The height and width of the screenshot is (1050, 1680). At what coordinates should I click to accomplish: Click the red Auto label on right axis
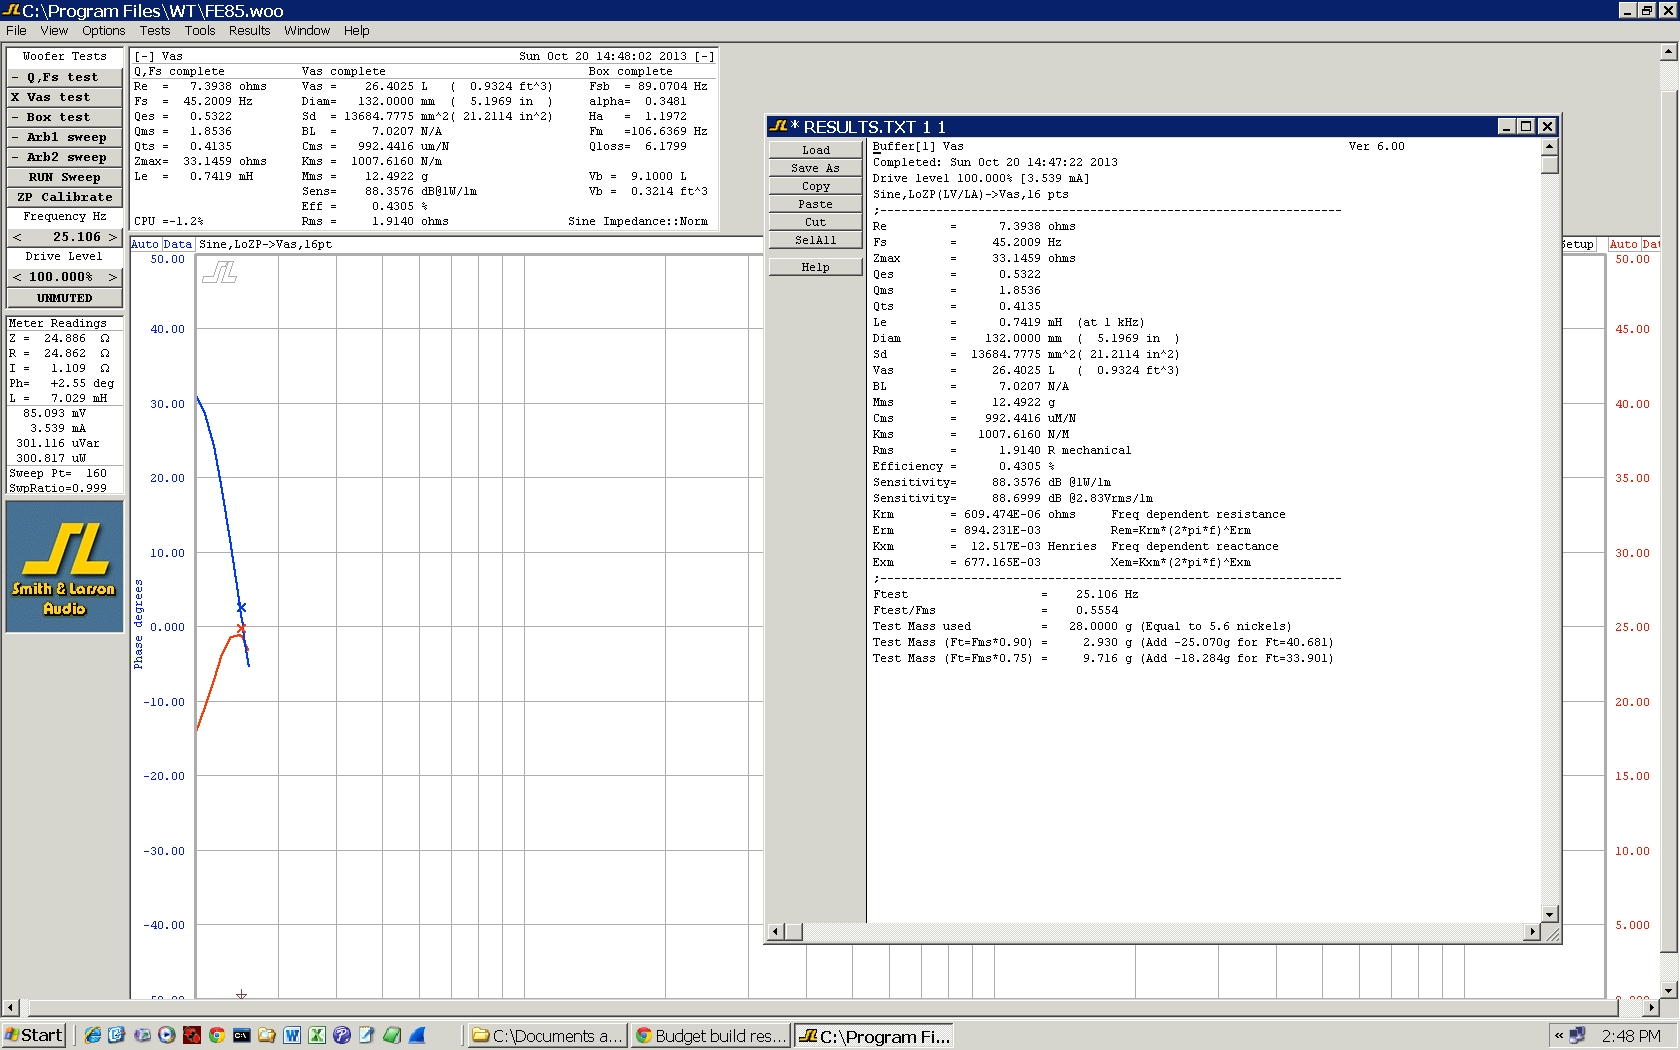point(1623,244)
